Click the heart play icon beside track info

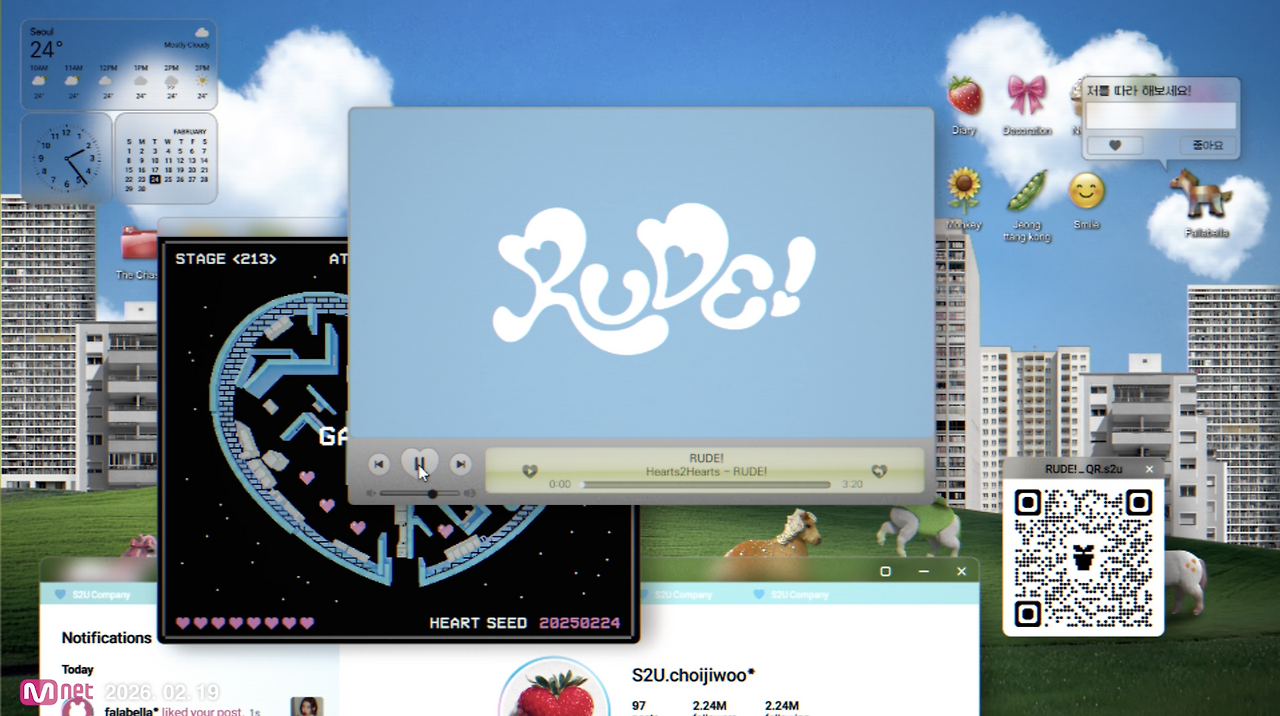[530, 471]
